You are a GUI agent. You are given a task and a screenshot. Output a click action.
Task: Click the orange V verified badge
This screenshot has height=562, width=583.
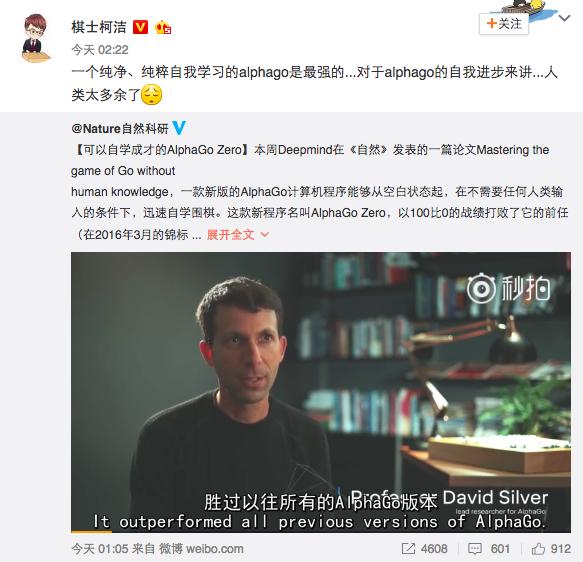point(141,27)
